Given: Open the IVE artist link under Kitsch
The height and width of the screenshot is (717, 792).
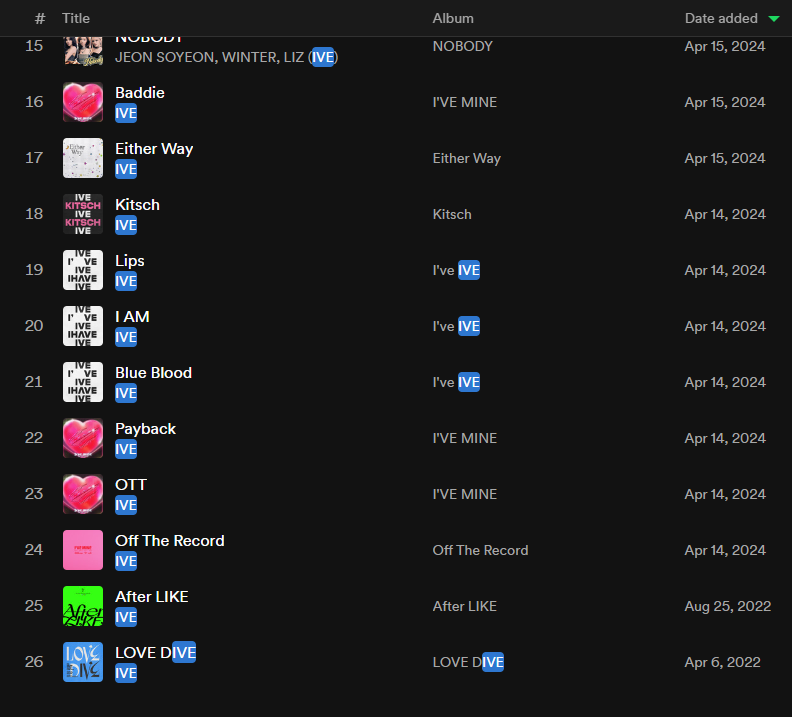Looking at the screenshot, I should pos(126,225).
